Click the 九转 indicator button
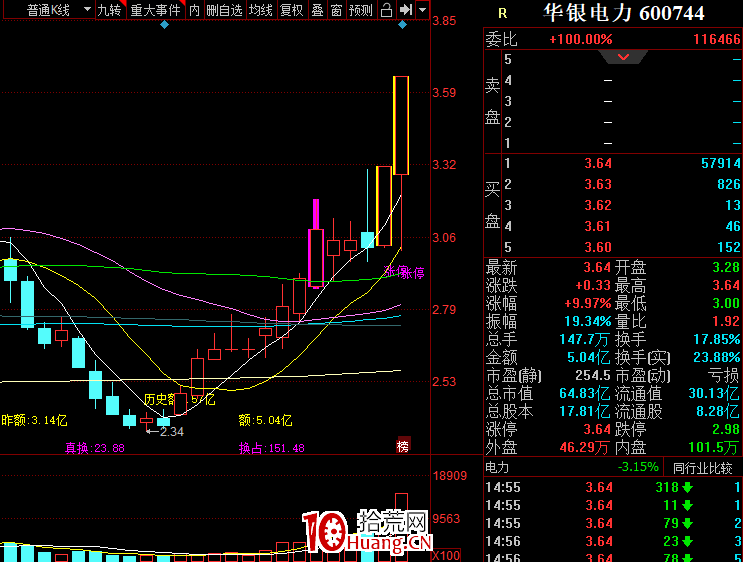The height and width of the screenshot is (562, 743). [109, 10]
